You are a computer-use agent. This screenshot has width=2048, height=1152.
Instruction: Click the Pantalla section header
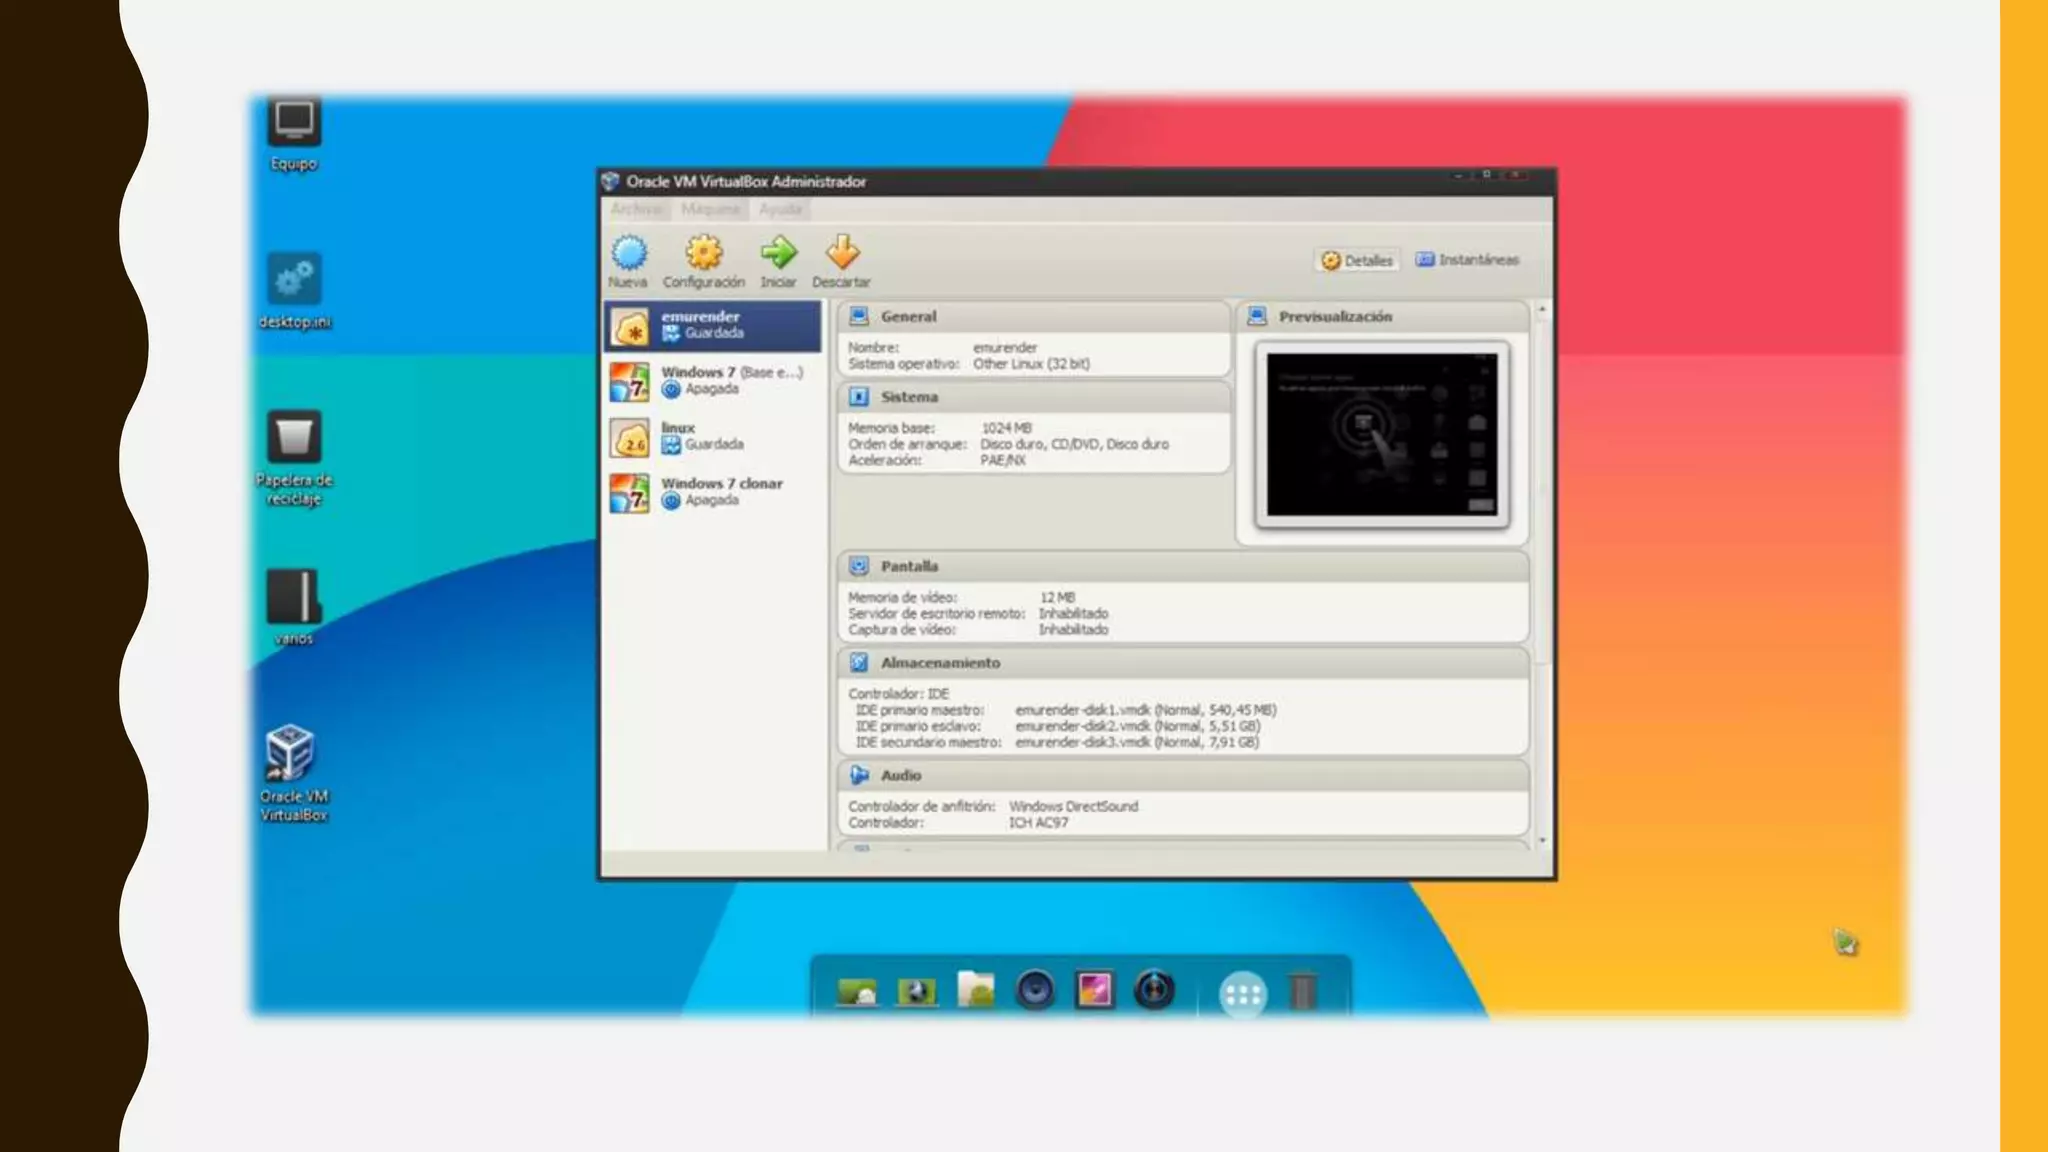click(909, 566)
